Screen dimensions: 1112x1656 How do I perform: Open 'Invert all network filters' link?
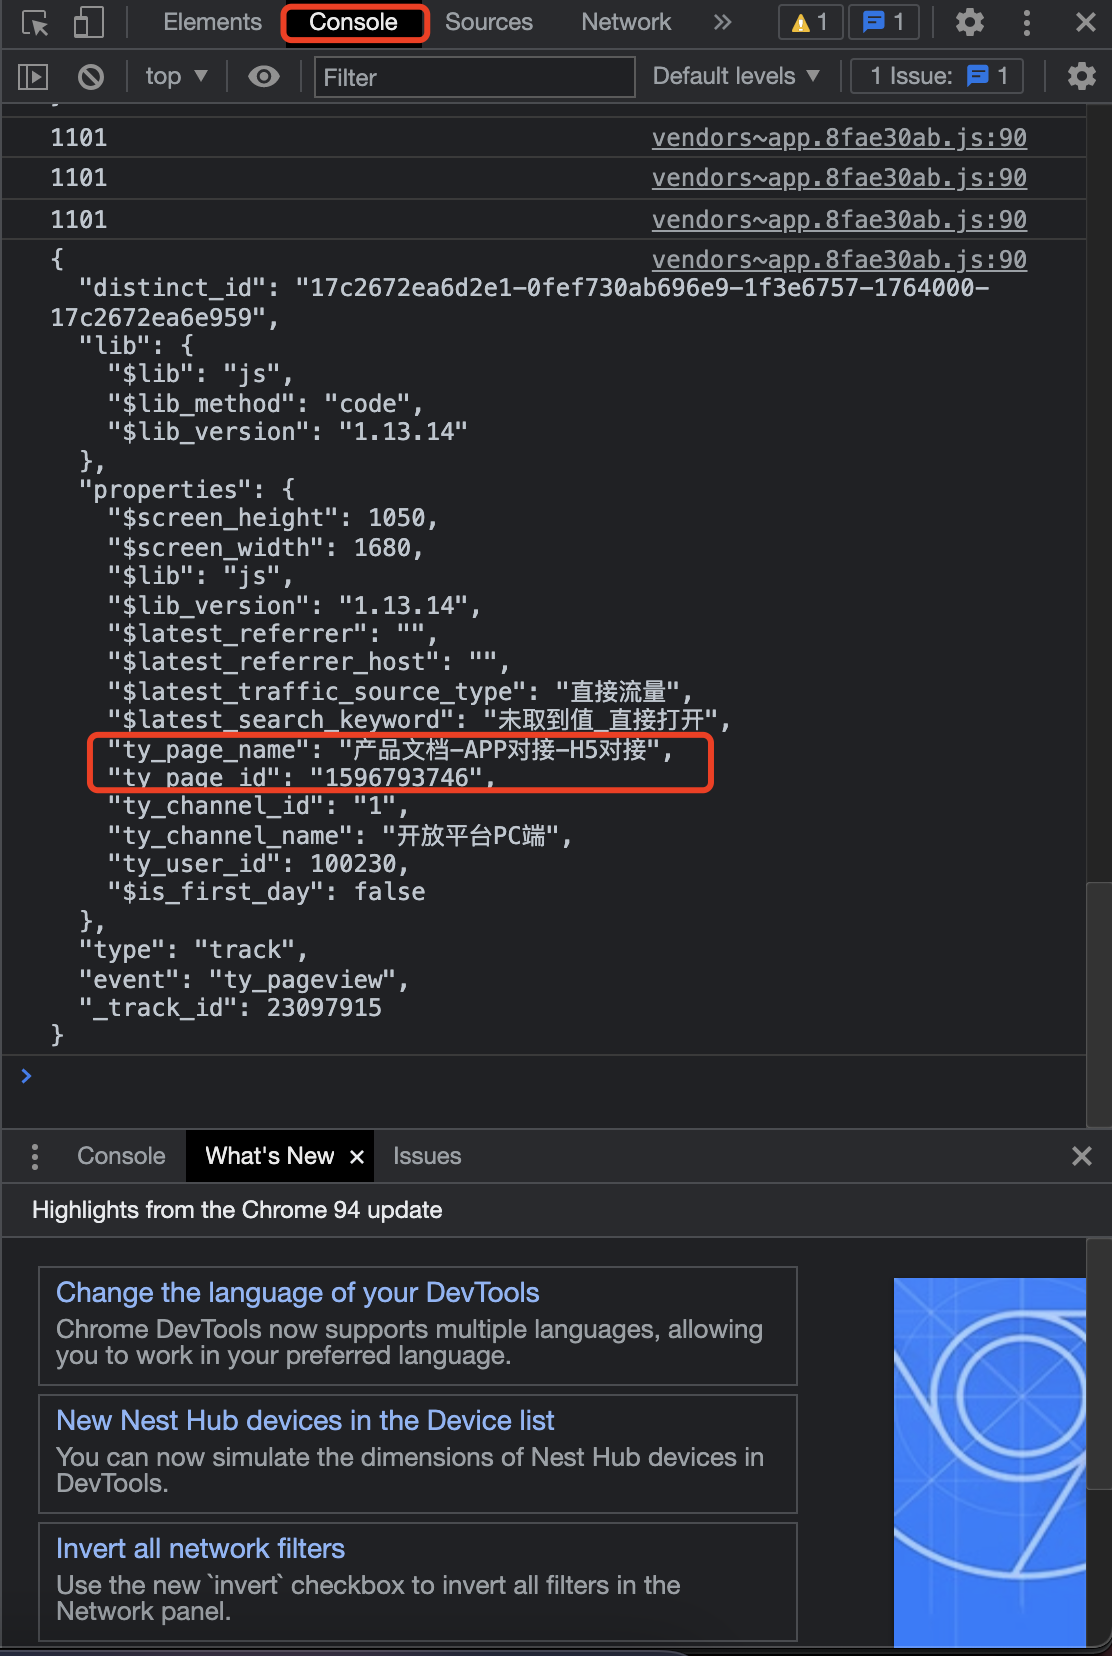pyautogui.click(x=200, y=1548)
